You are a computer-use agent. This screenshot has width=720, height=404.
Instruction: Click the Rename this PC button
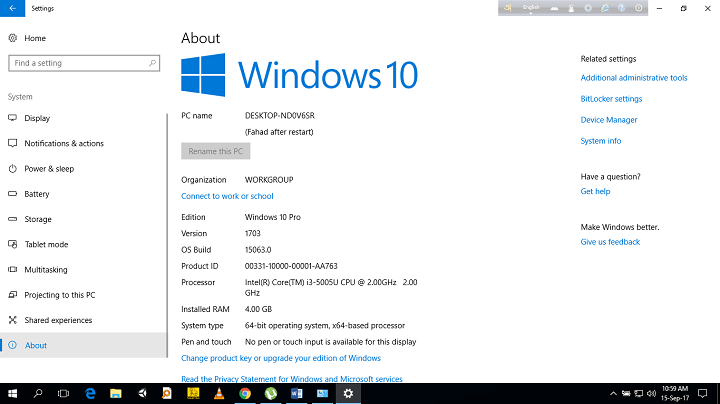(x=215, y=151)
